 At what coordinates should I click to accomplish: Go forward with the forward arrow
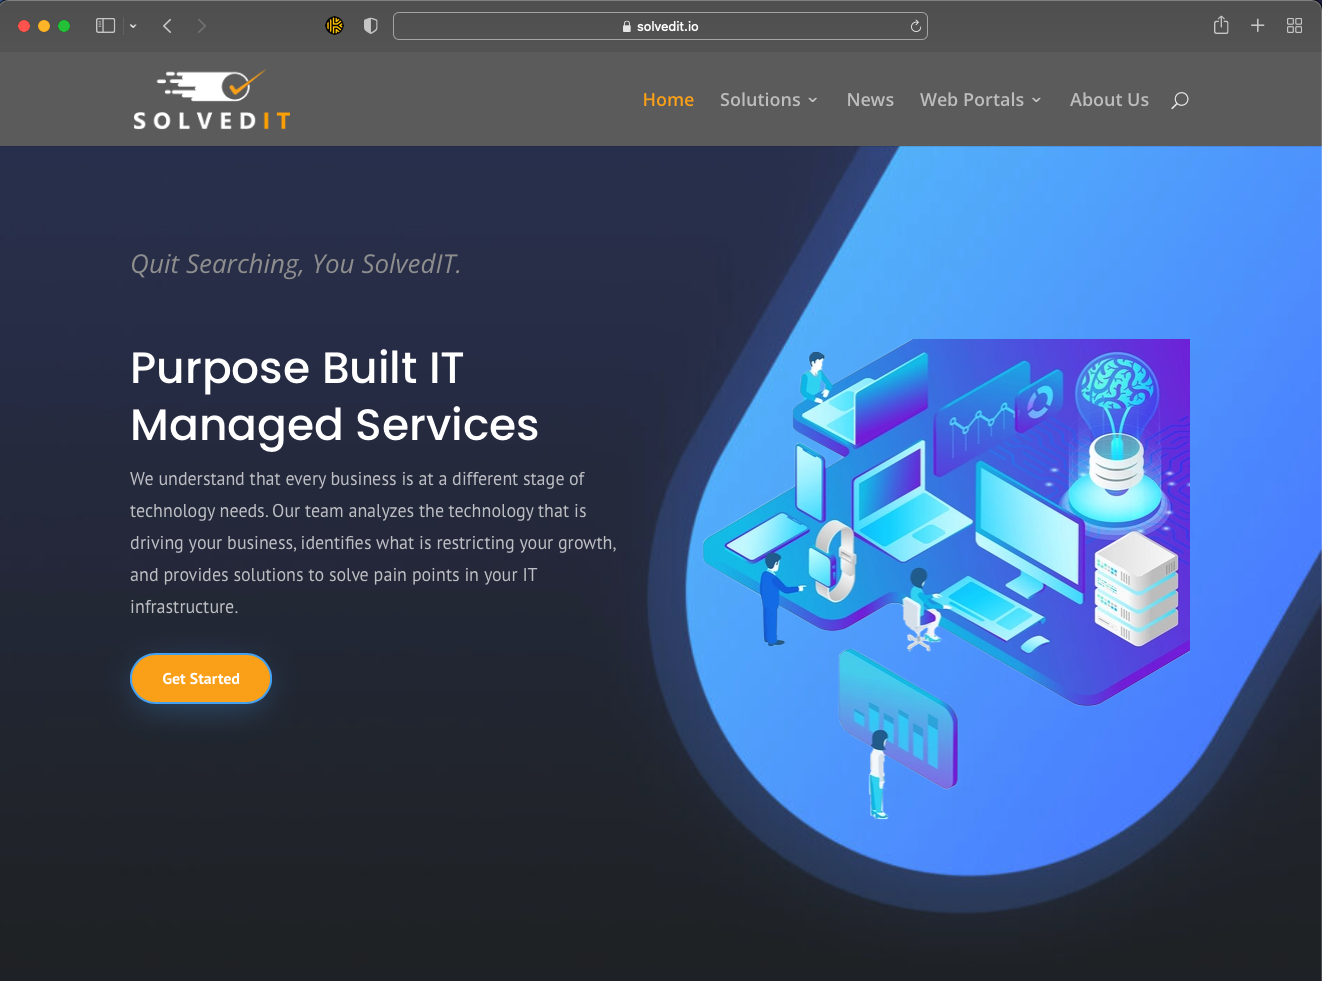[202, 26]
